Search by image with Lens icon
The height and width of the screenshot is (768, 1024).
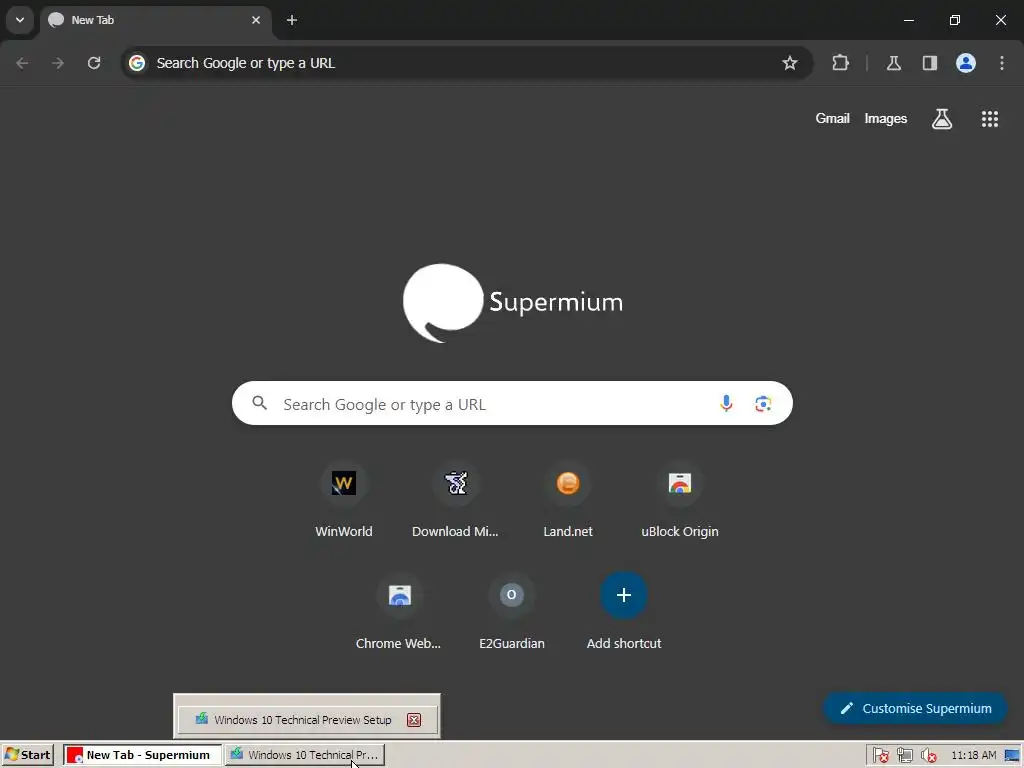coord(763,404)
